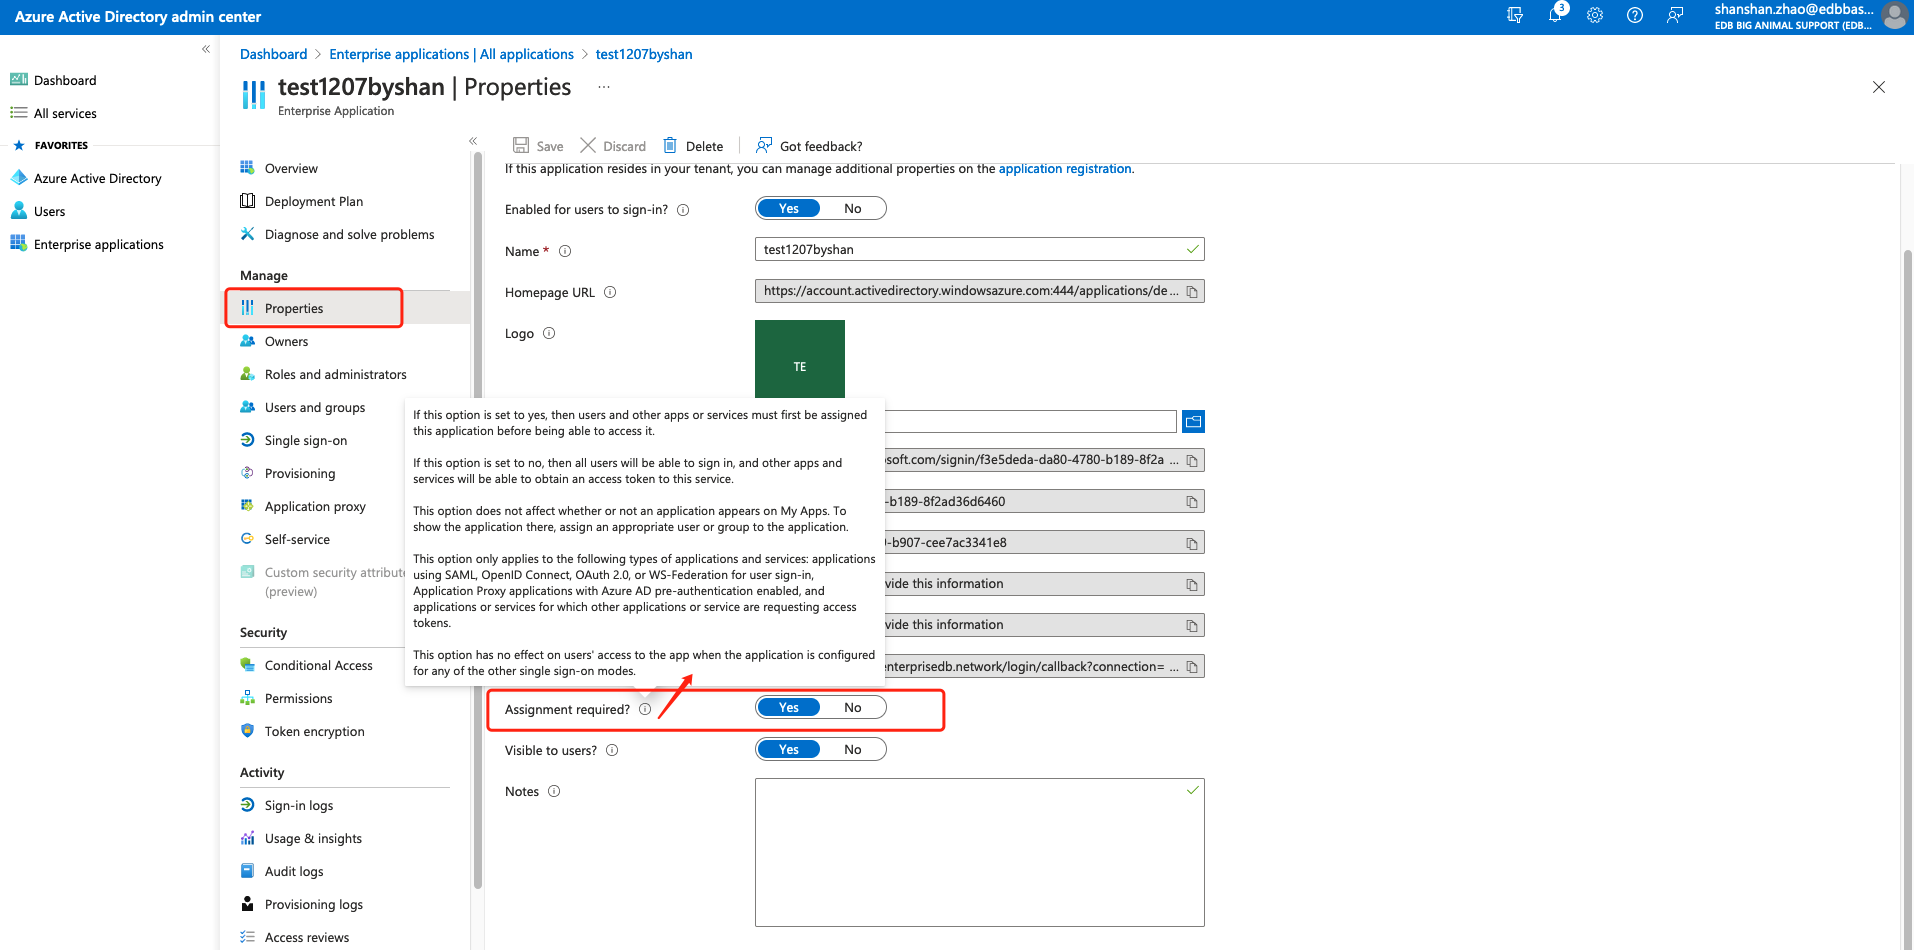Click the info icon next to Logo
This screenshot has width=1914, height=950.
point(549,333)
